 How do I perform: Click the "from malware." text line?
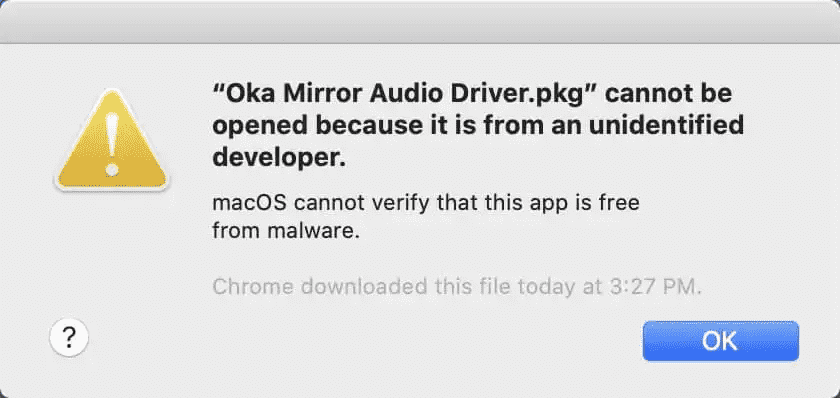click(286, 231)
